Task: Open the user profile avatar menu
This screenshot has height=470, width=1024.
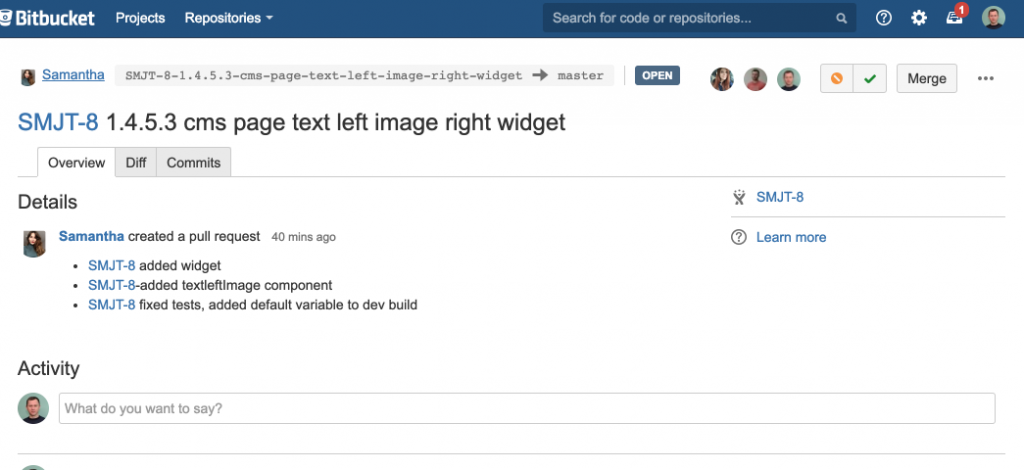Action: tap(993, 18)
